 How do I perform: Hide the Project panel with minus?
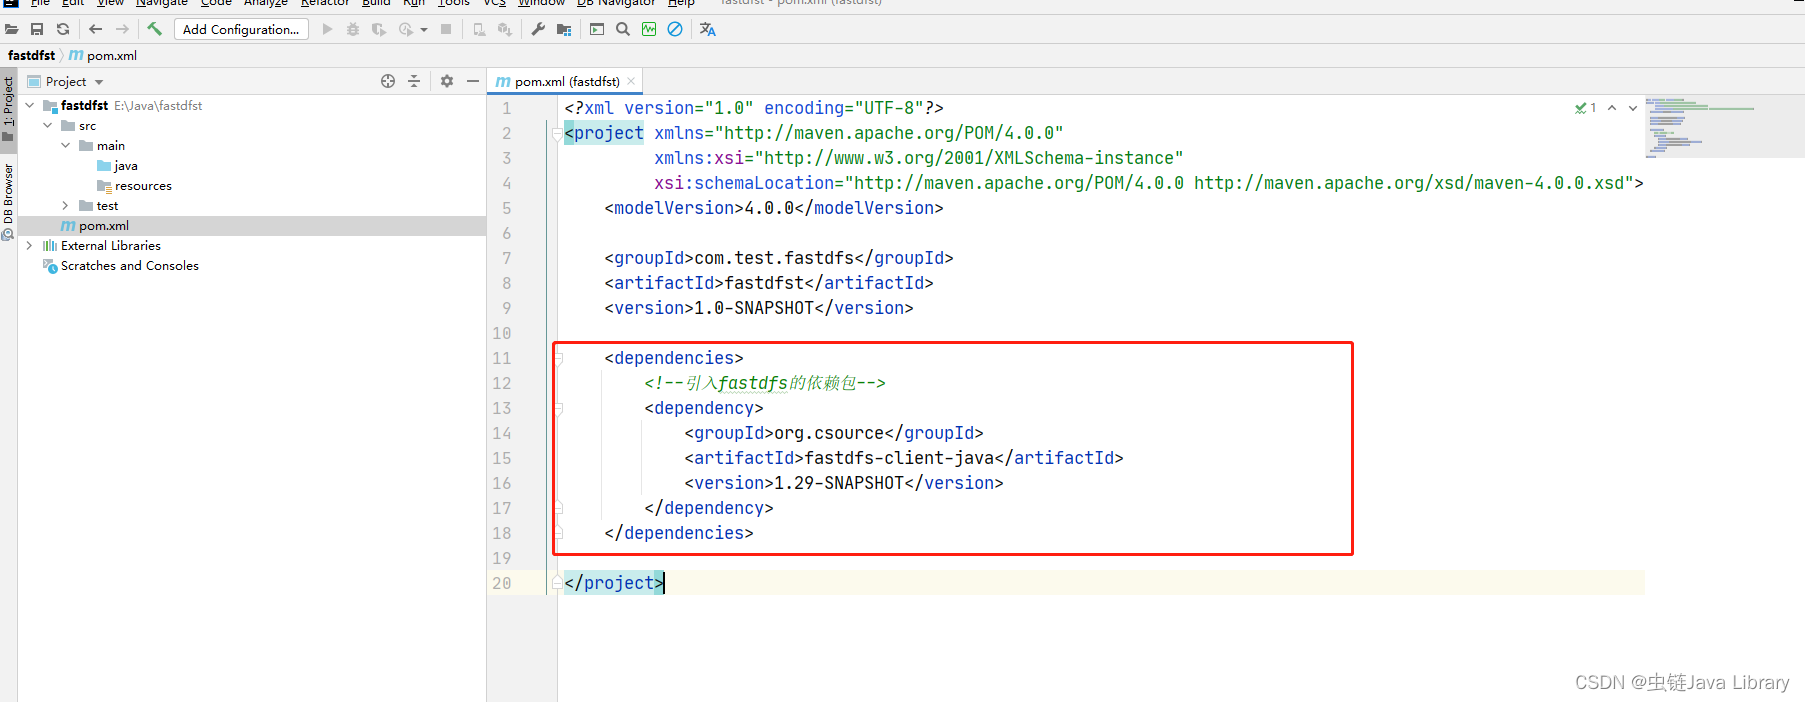coord(473,81)
